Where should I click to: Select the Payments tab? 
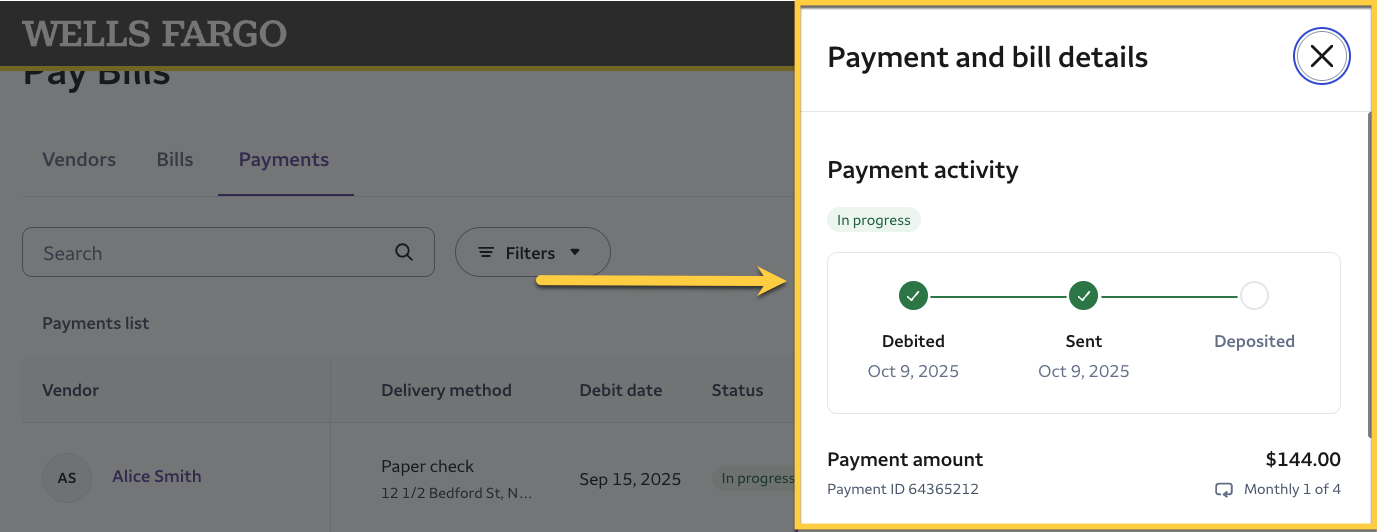(x=284, y=160)
